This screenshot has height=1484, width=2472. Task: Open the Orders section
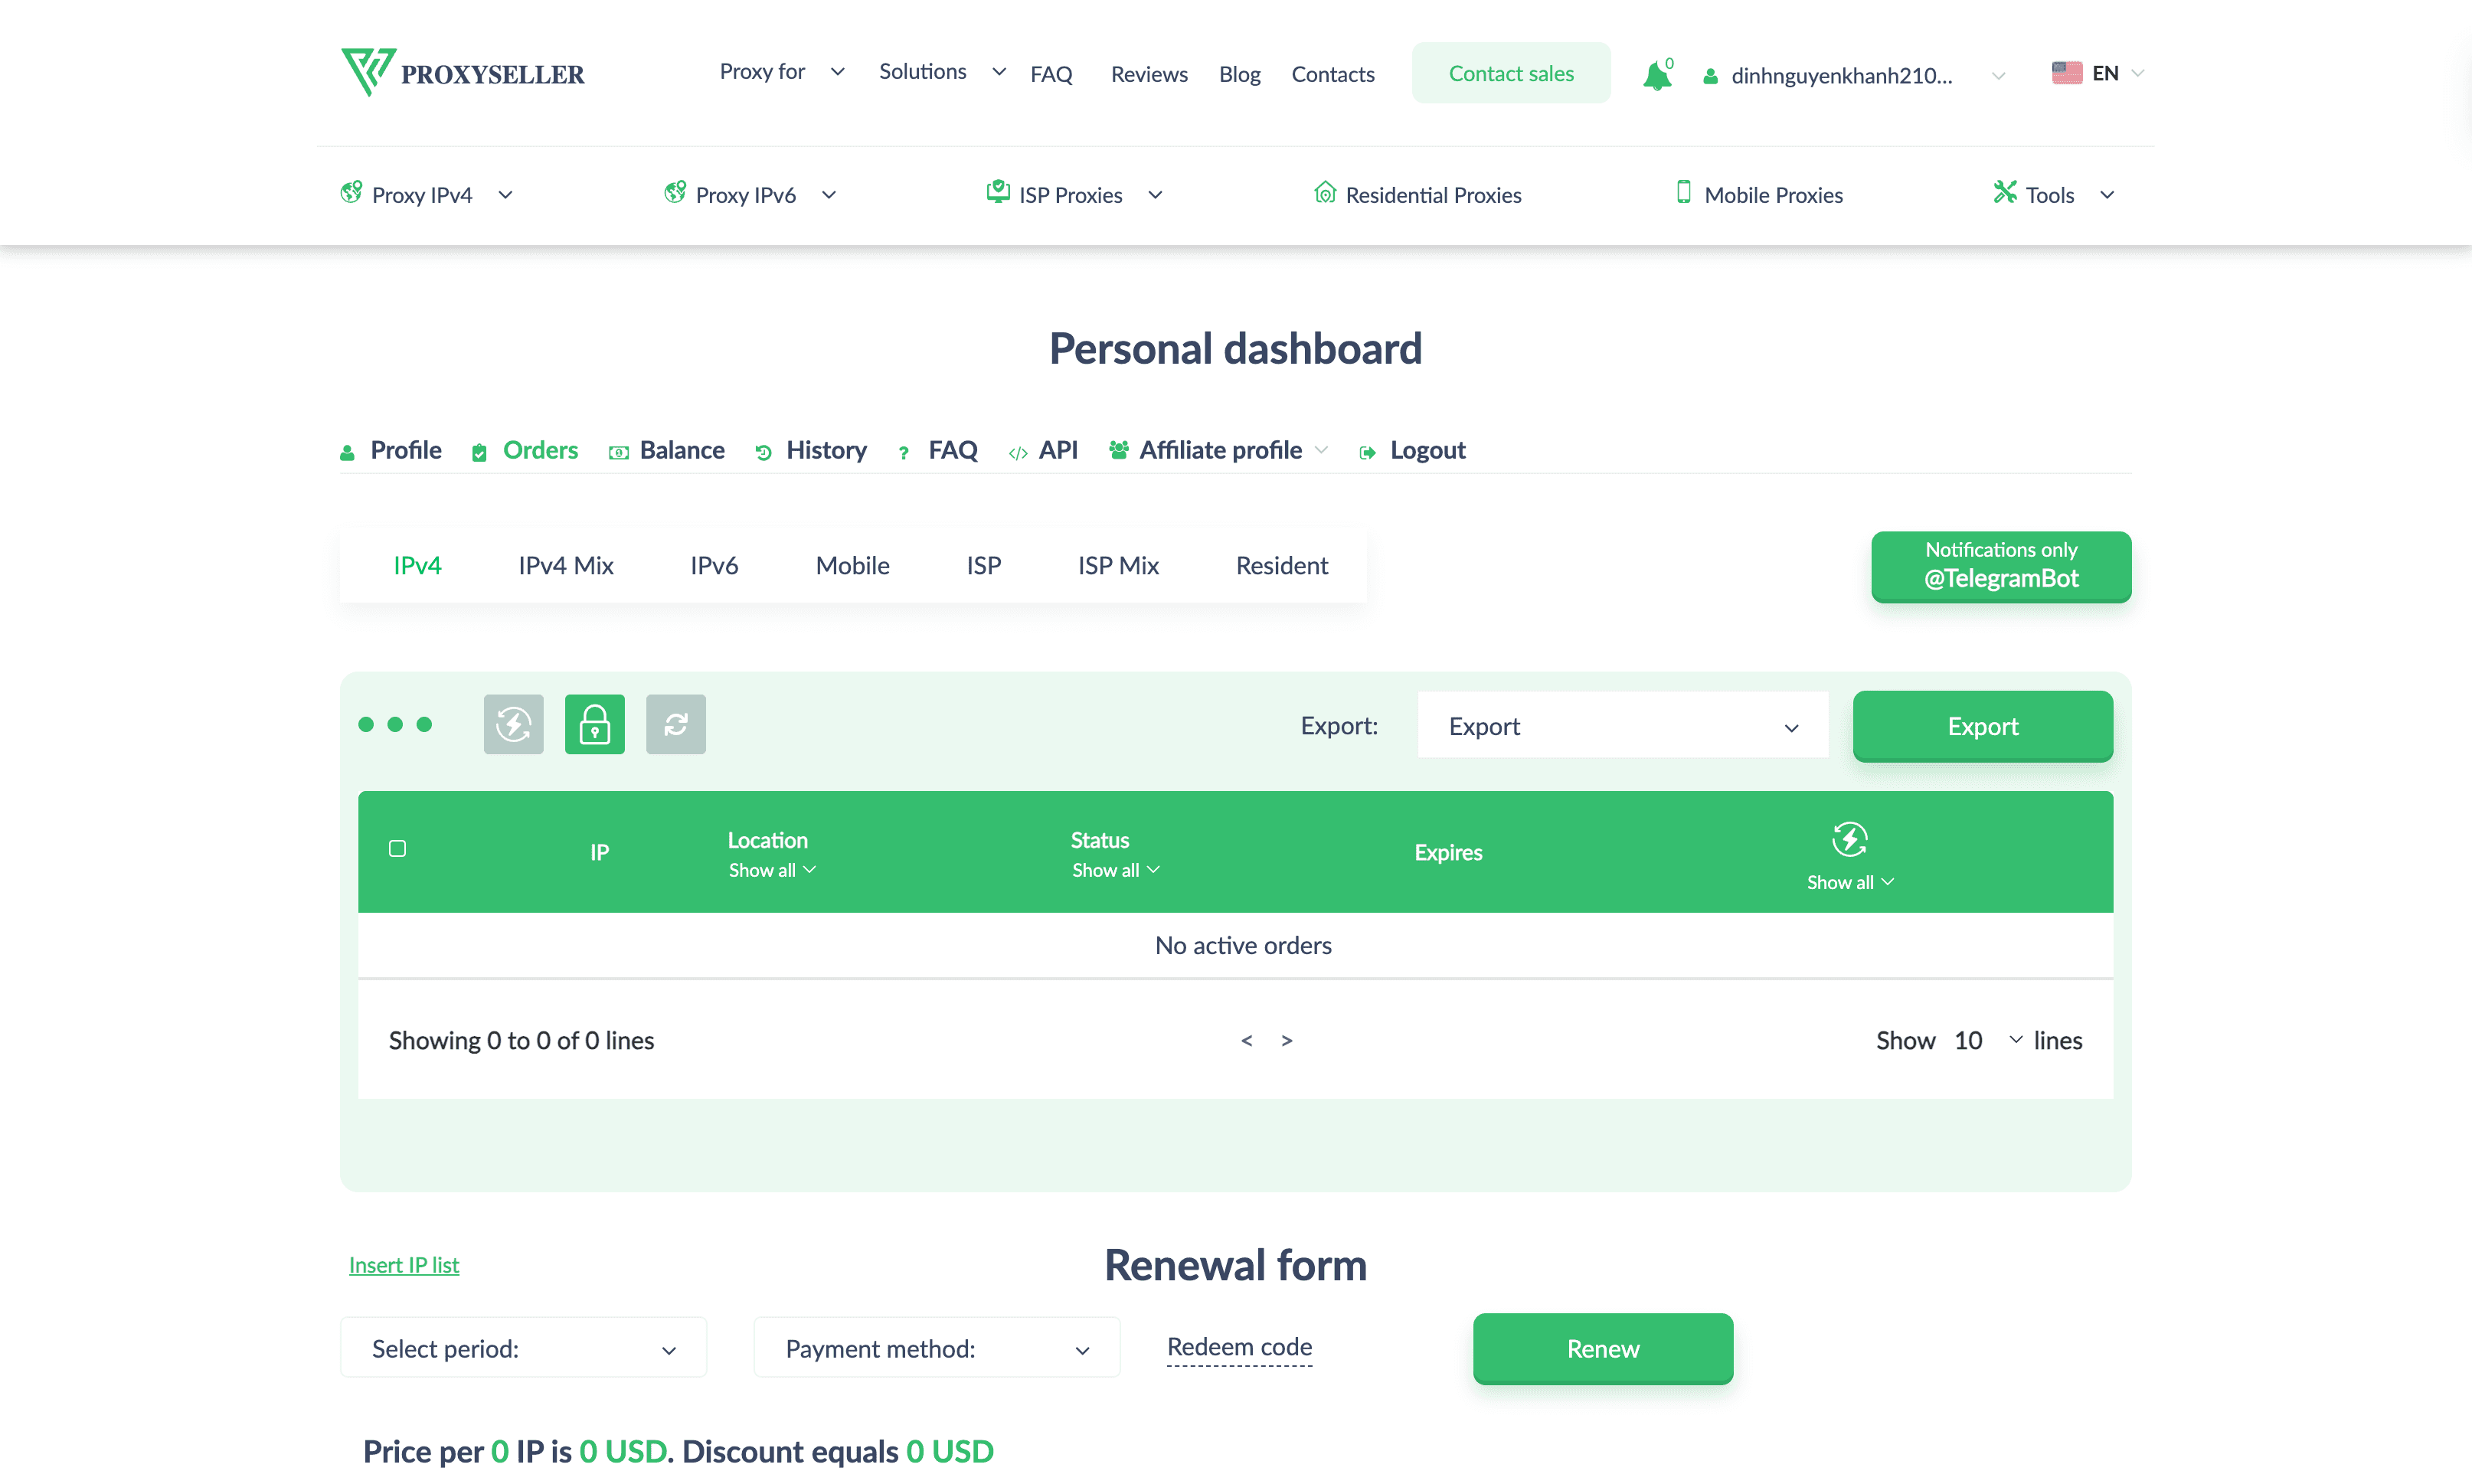coord(540,450)
